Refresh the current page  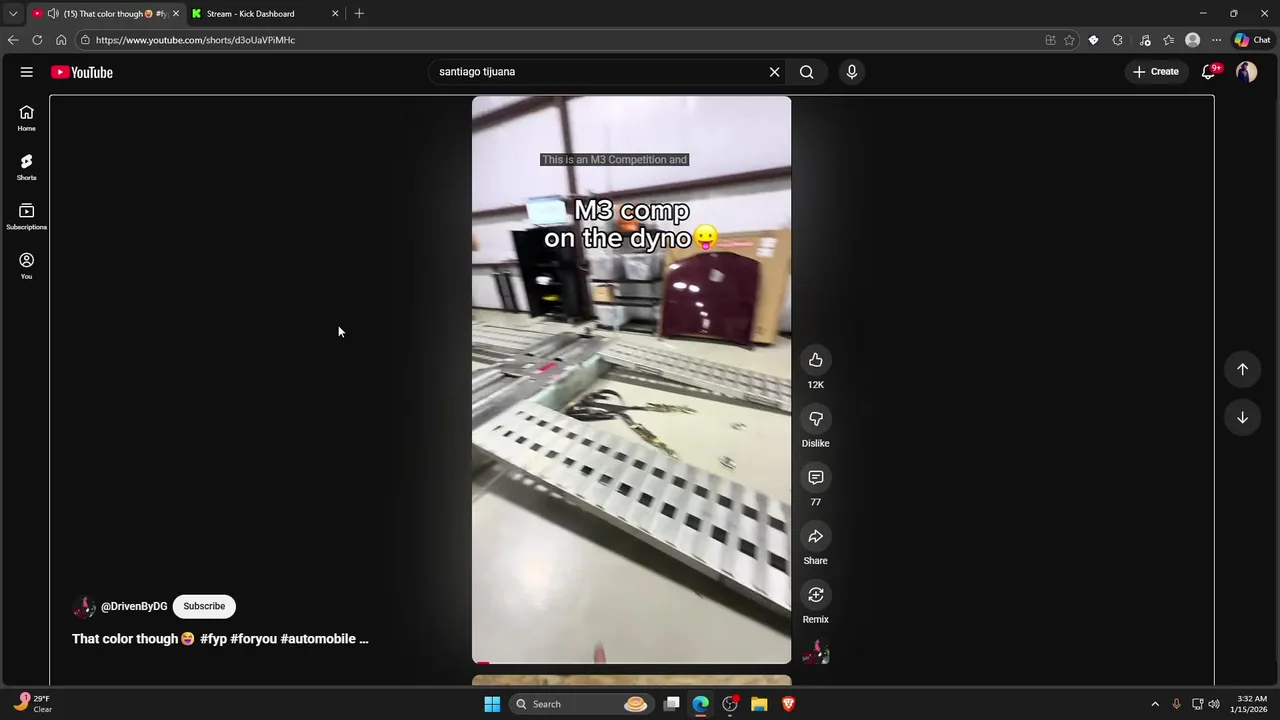click(37, 40)
